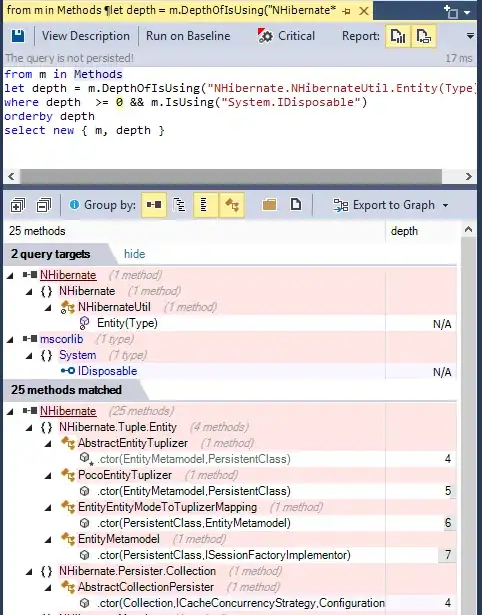The width and height of the screenshot is (482, 615).
Task: Collapse the NHibernateUtil tree node
Action: (48, 308)
